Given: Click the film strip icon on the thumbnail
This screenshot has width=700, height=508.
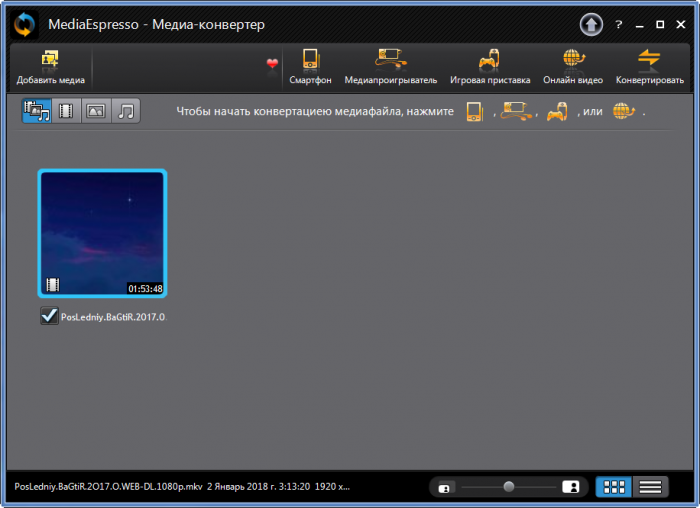Looking at the screenshot, I should pos(53,285).
